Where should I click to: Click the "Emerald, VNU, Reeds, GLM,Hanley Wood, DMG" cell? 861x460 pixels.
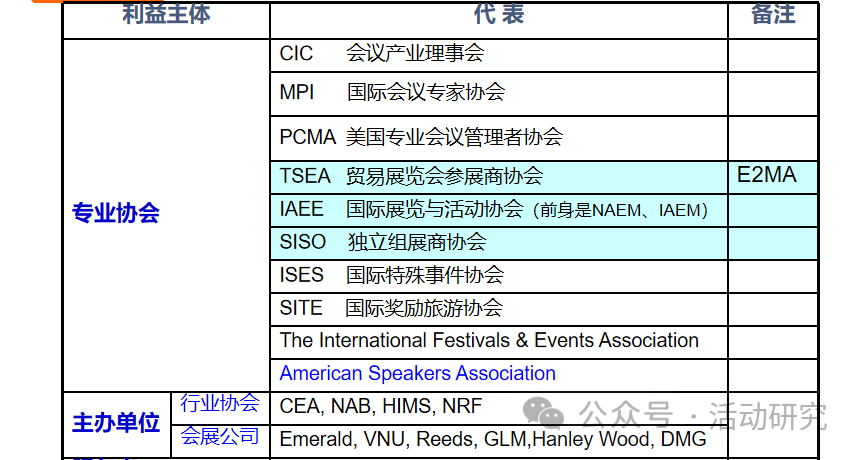click(x=499, y=441)
